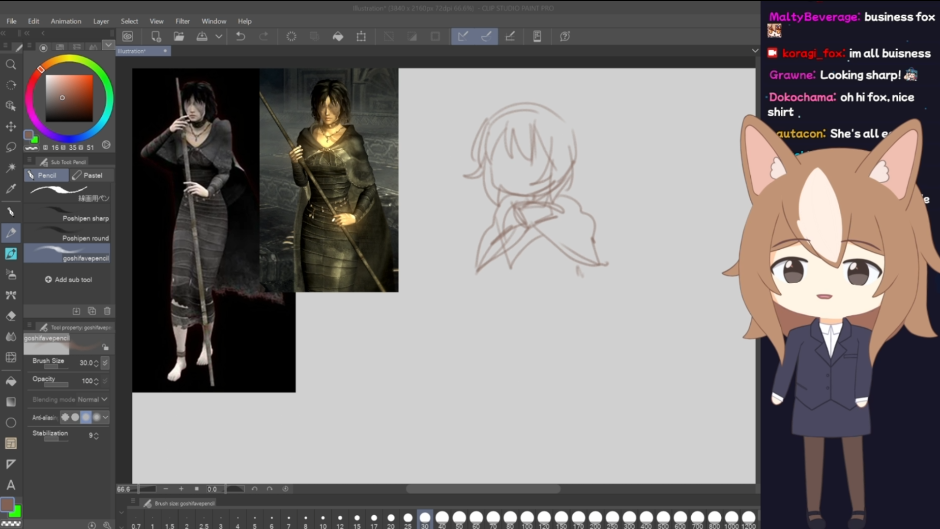Open the Filter menu
940x529 pixels.
182,21
